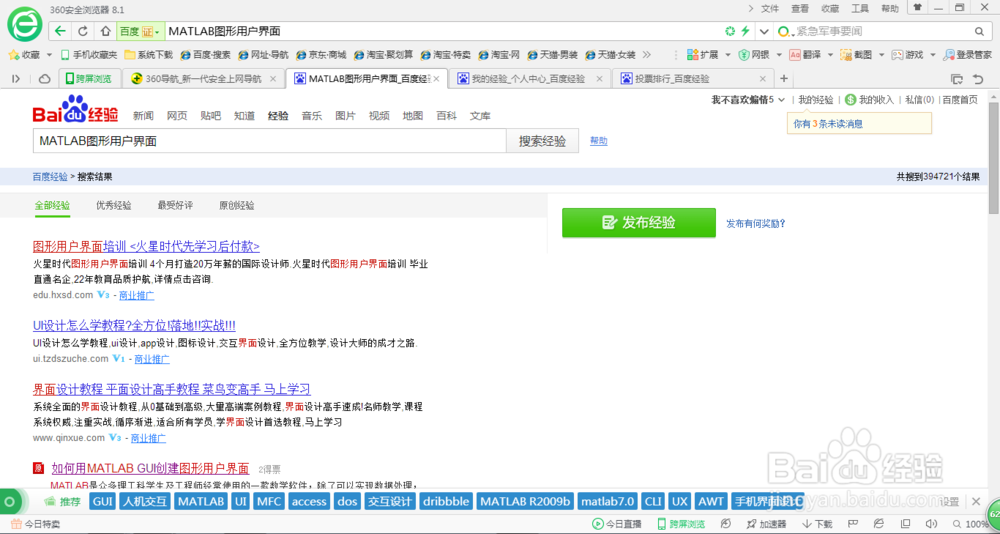Screen dimensions: 1000x534
Task: Click the restore closed tab undo icon
Action: click(x=978, y=79)
